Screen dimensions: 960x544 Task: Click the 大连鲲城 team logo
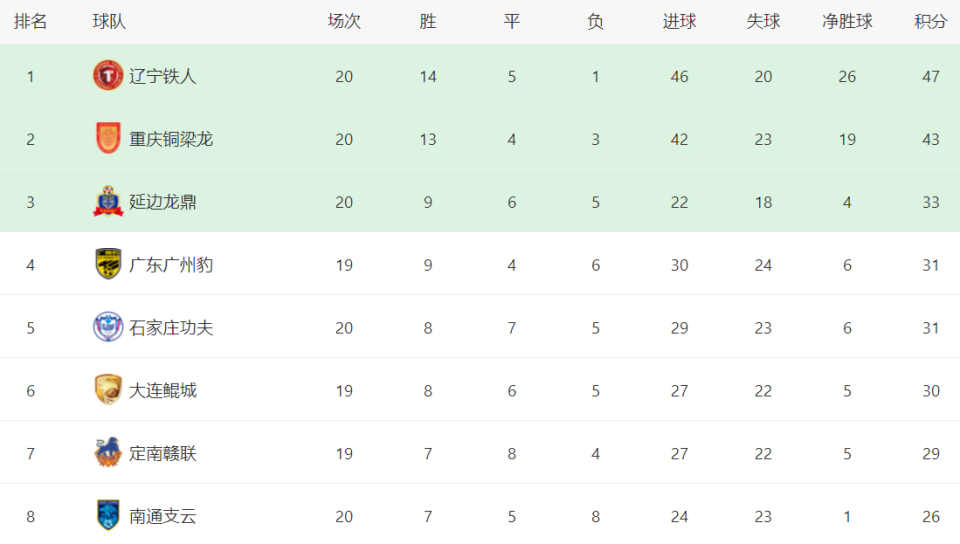pyautogui.click(x=108, y=390)
